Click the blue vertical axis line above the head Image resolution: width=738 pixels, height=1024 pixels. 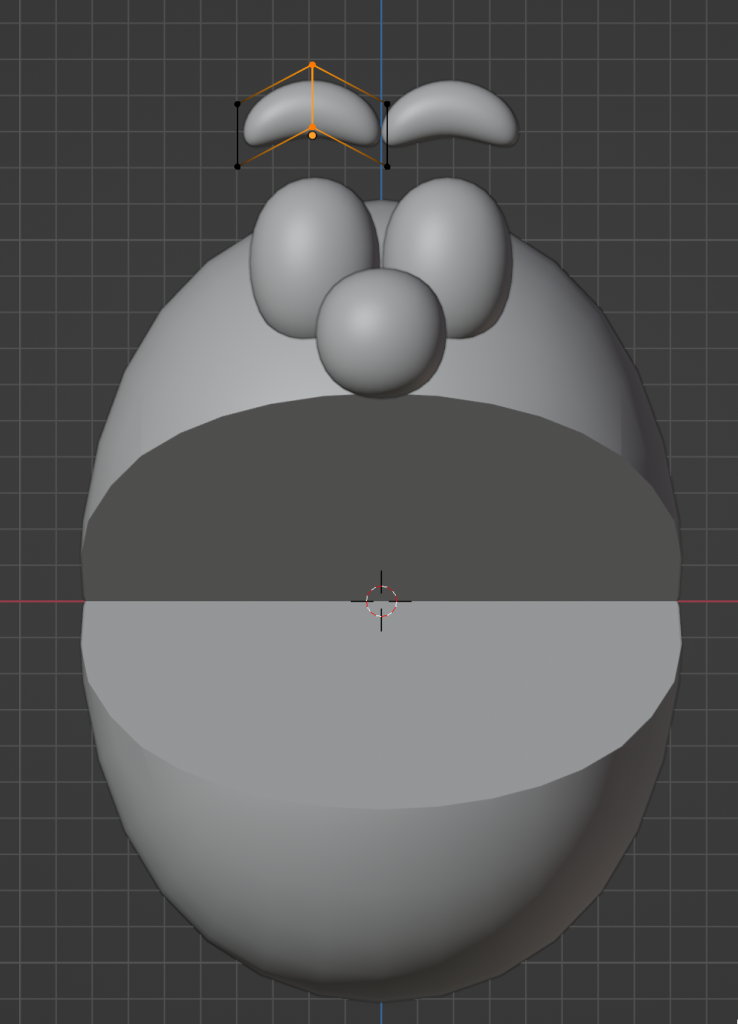coord(381,30)
